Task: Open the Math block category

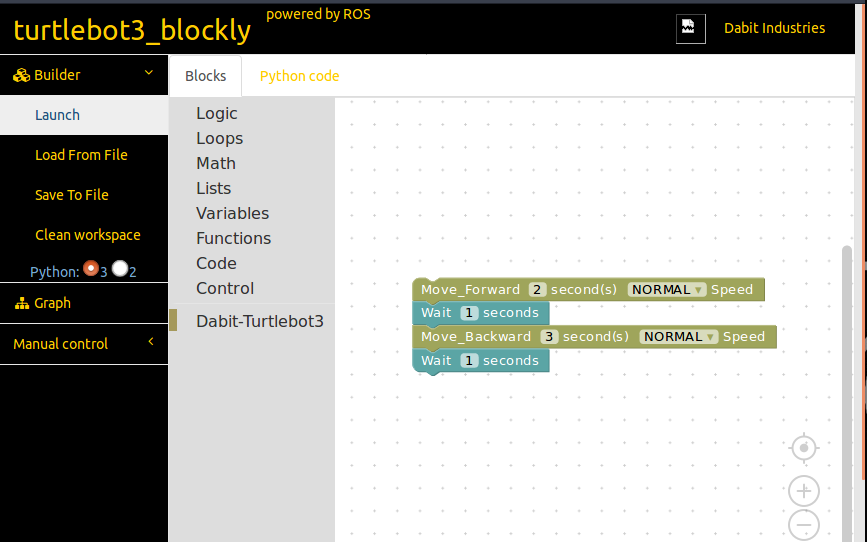Action: pyautogui.click(x=216, y=163)
